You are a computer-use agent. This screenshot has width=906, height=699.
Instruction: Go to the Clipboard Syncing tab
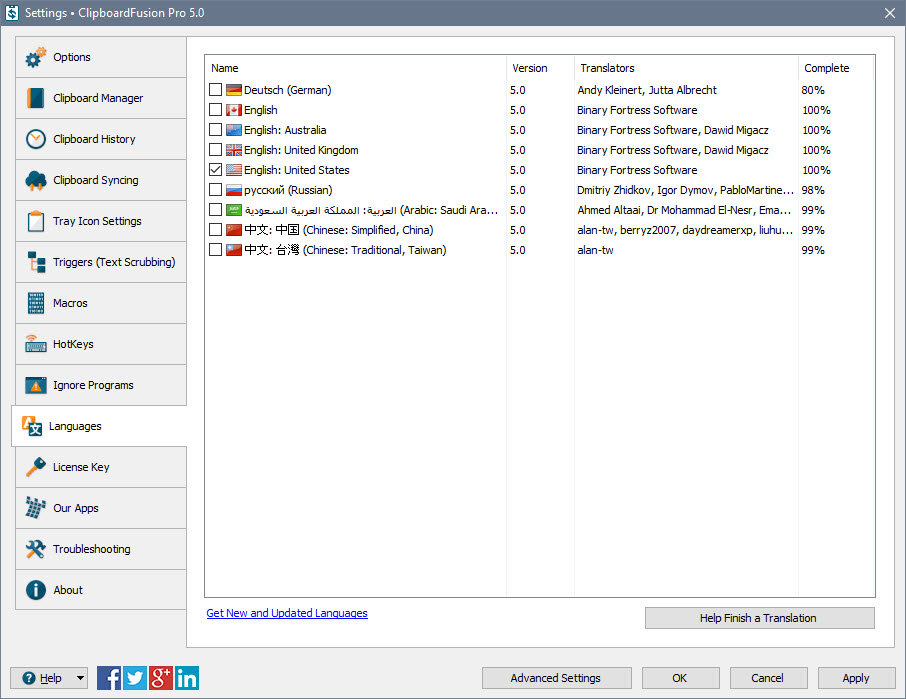(101, 180)
